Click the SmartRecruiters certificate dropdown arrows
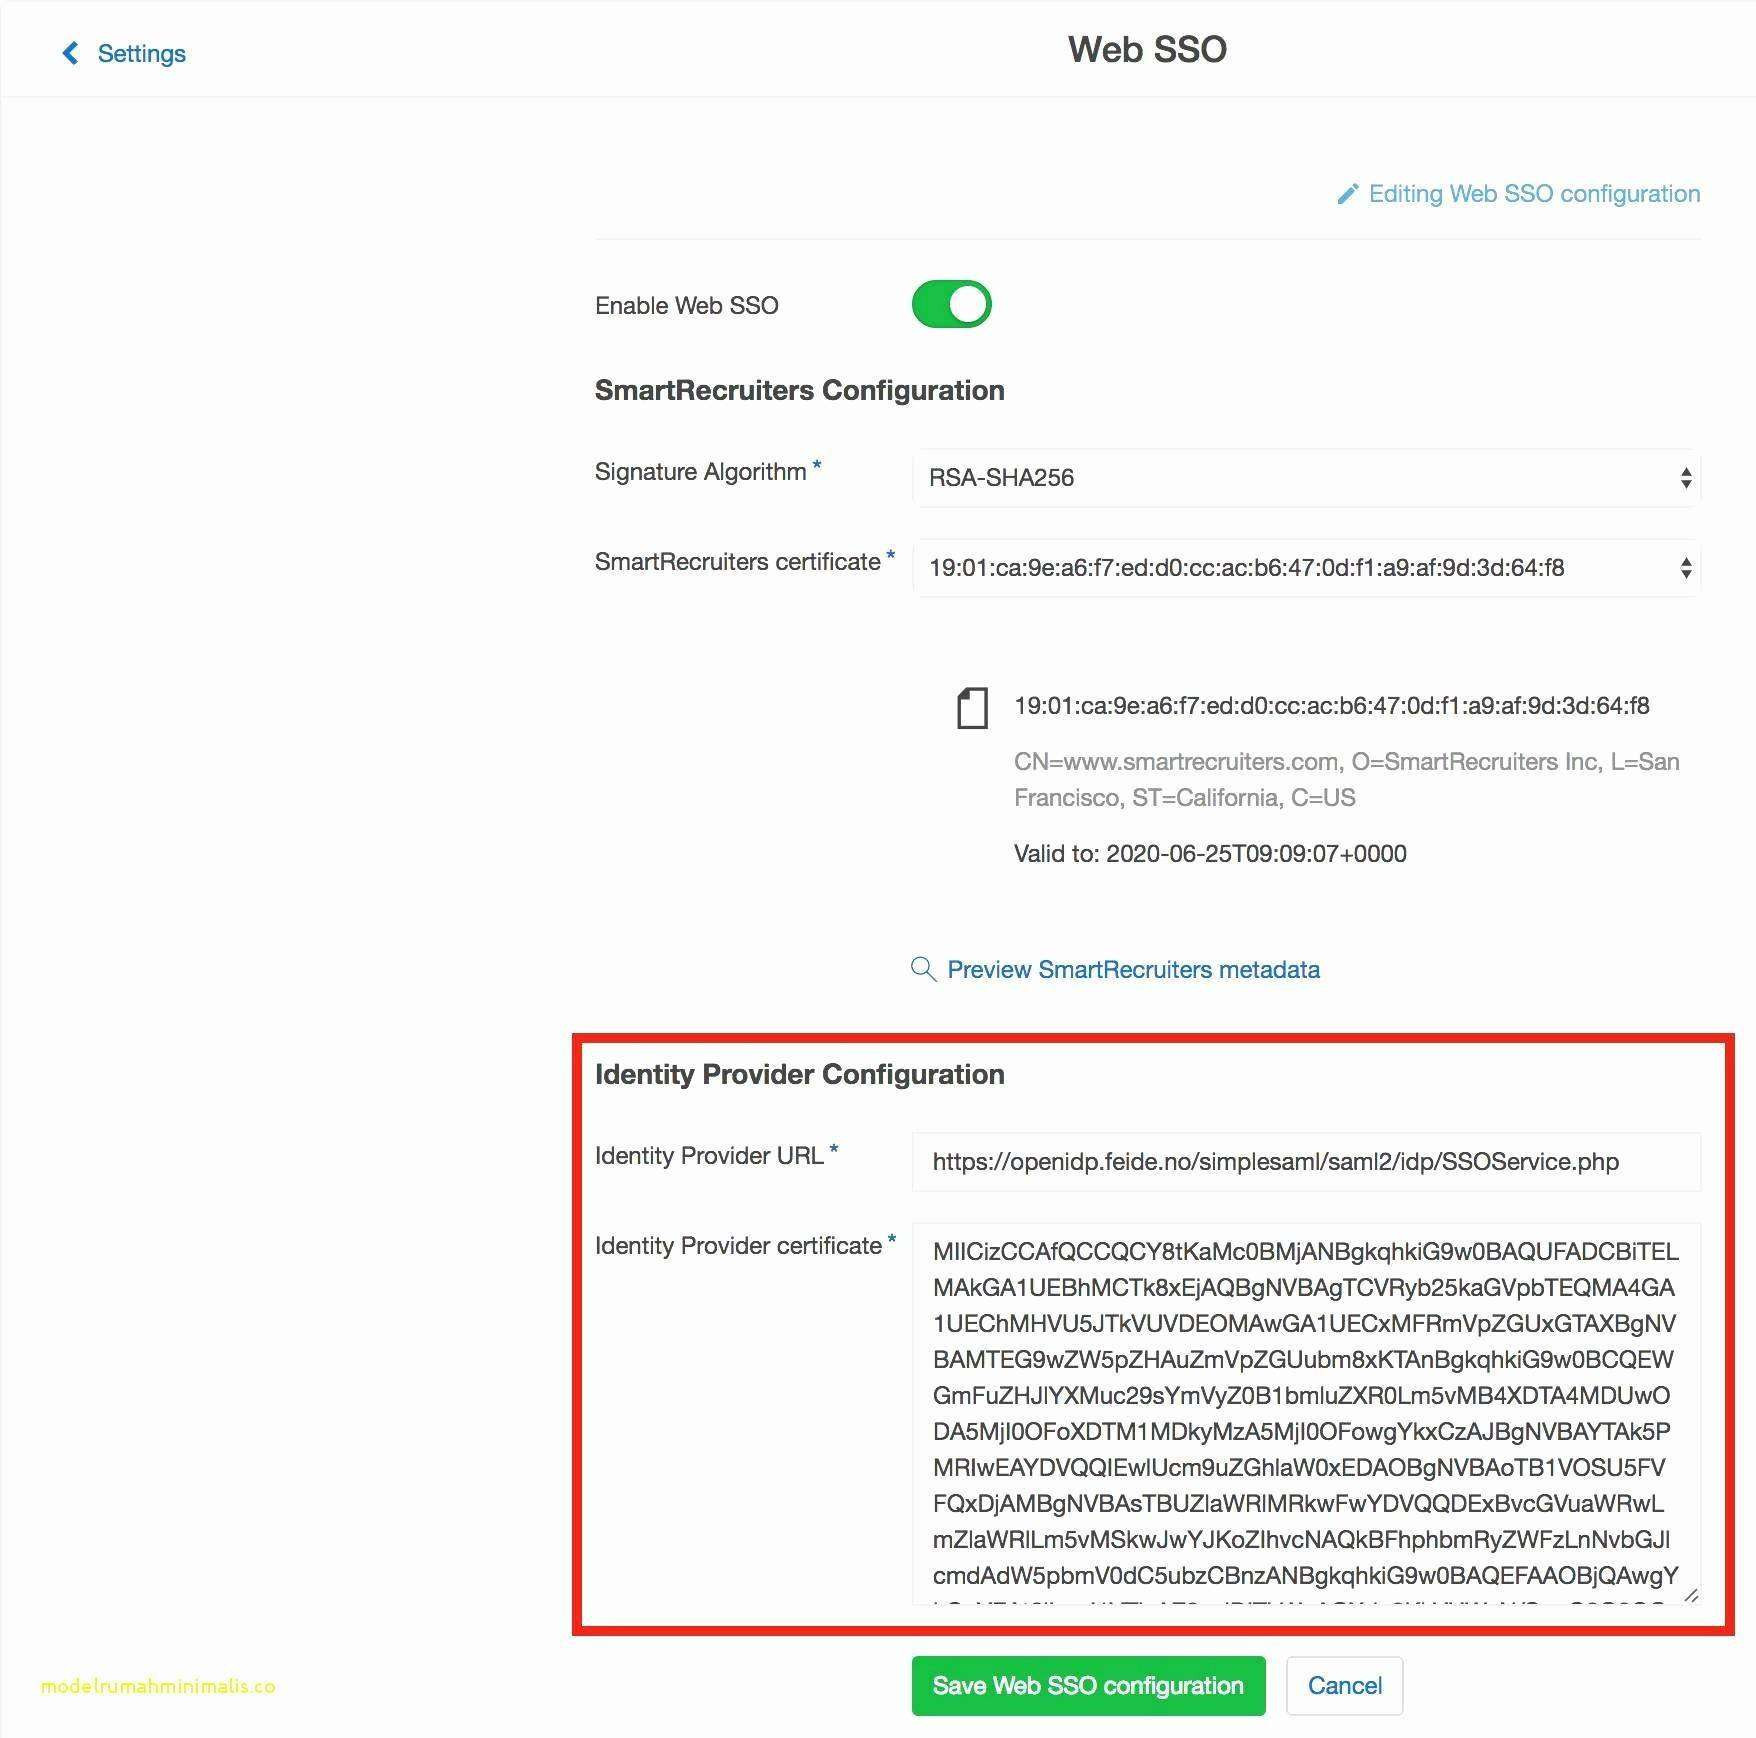This screenshot has height=1738, width=1756. pyautogui.click(x=1686, y=568)
